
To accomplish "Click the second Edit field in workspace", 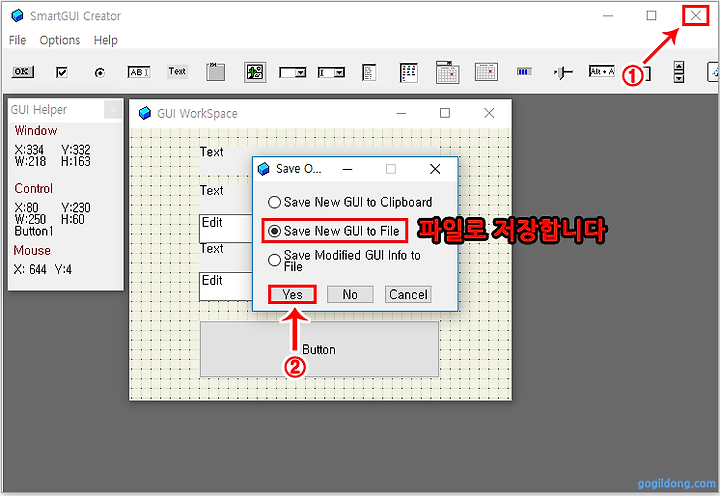I will (x=226, y=286).
